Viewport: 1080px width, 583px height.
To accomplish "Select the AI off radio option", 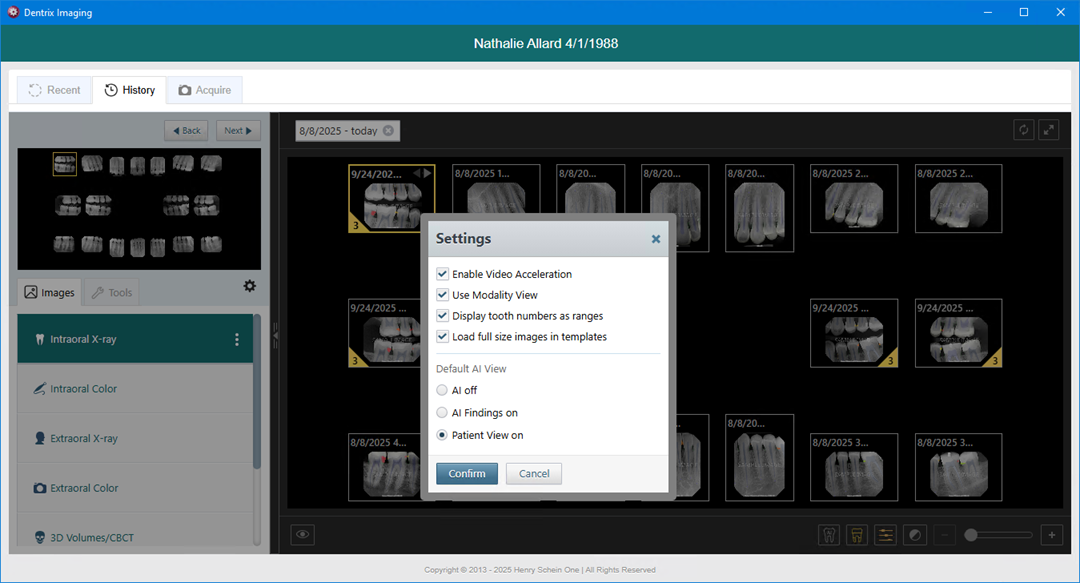I will (x=443, y=390).
